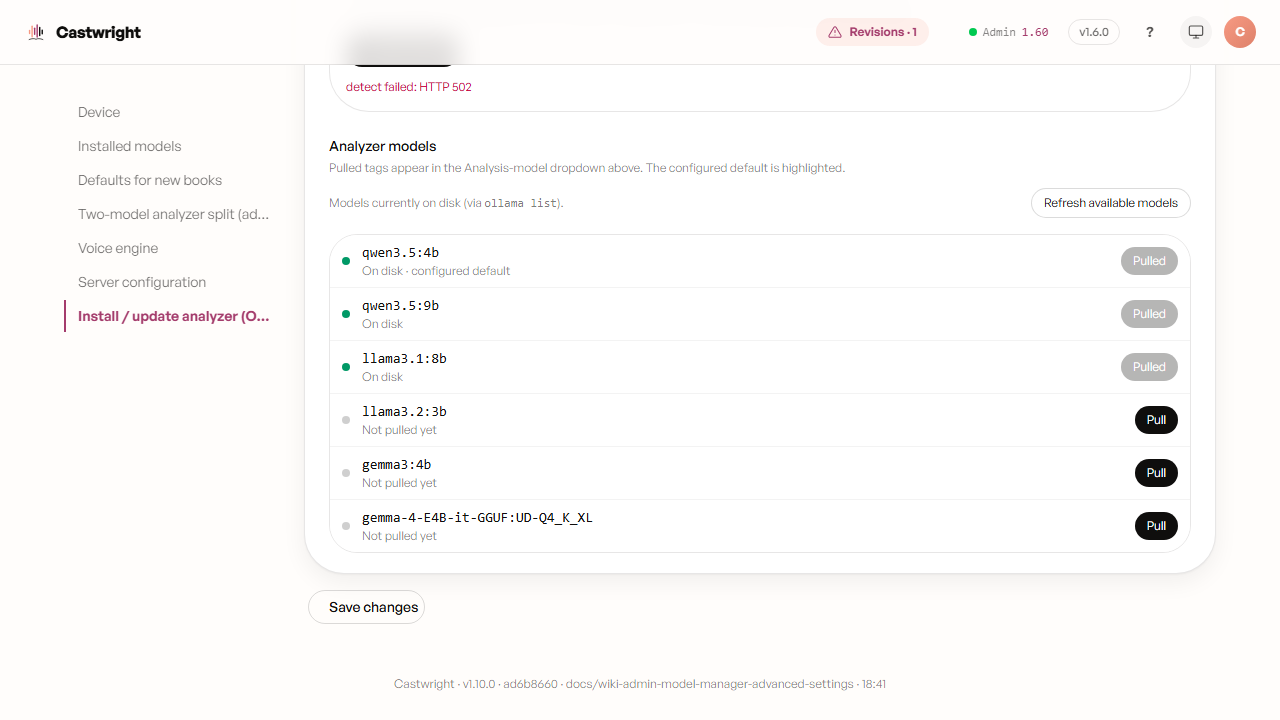1280x720 pixels.
Task: Open the help question mark icon
Action: 1150,32
